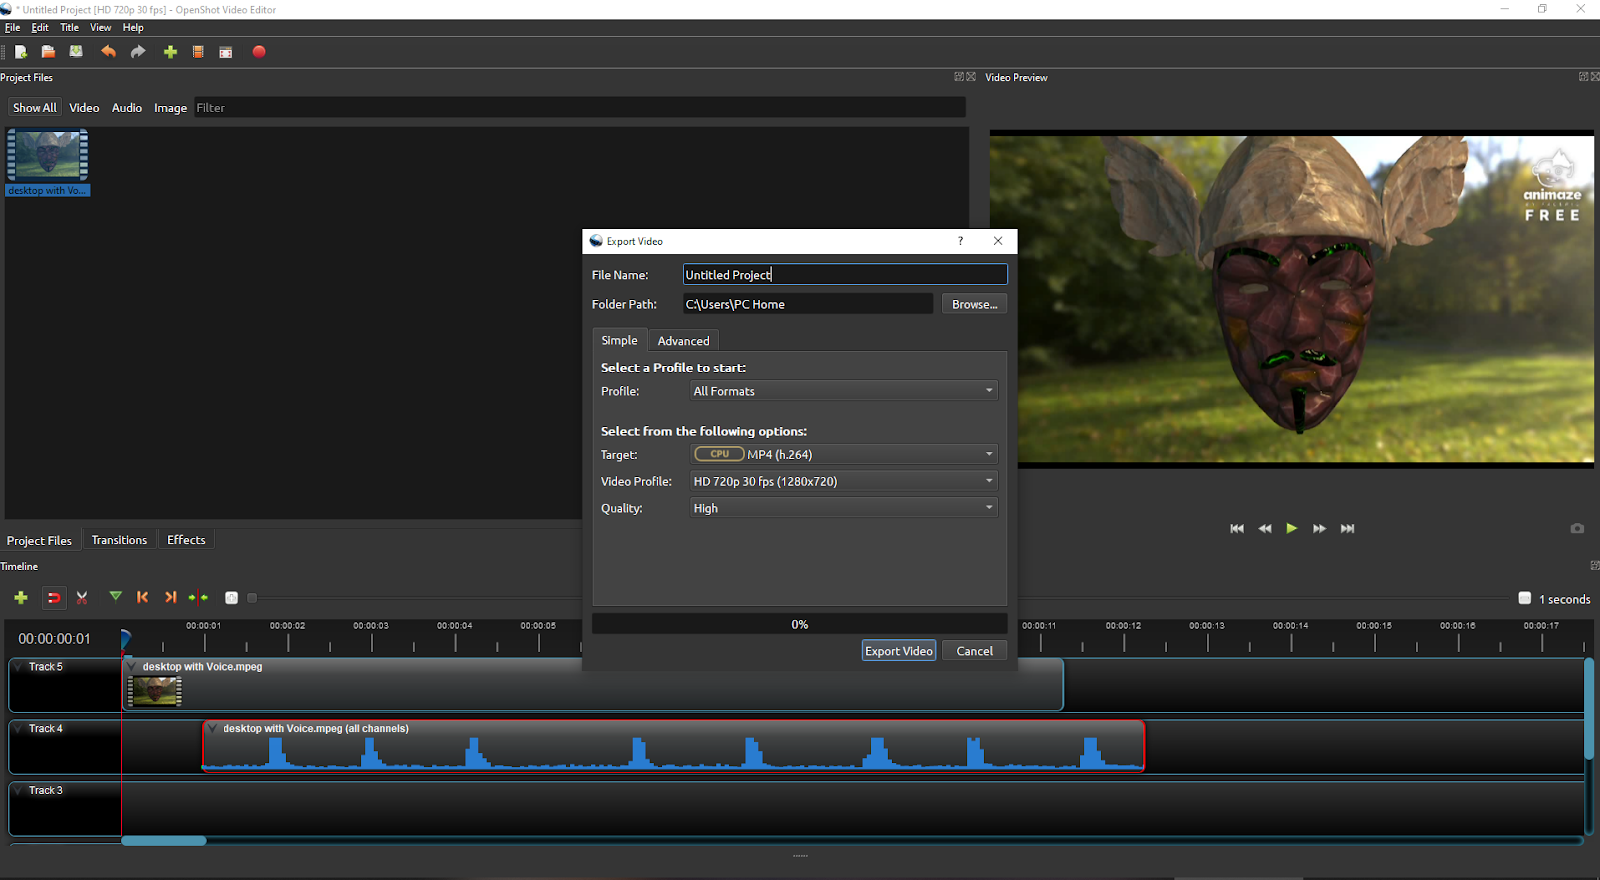Click the green Add Track plus in the timeline toolbar

[21, 597]
